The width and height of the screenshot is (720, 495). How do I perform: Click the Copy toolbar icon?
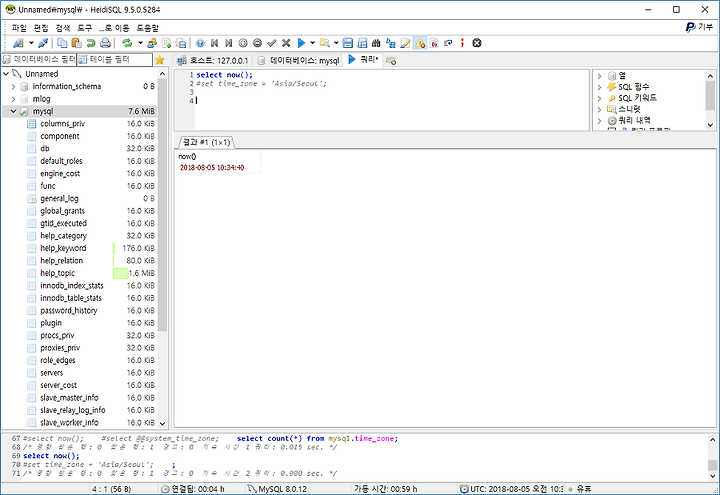coord(62,43)
